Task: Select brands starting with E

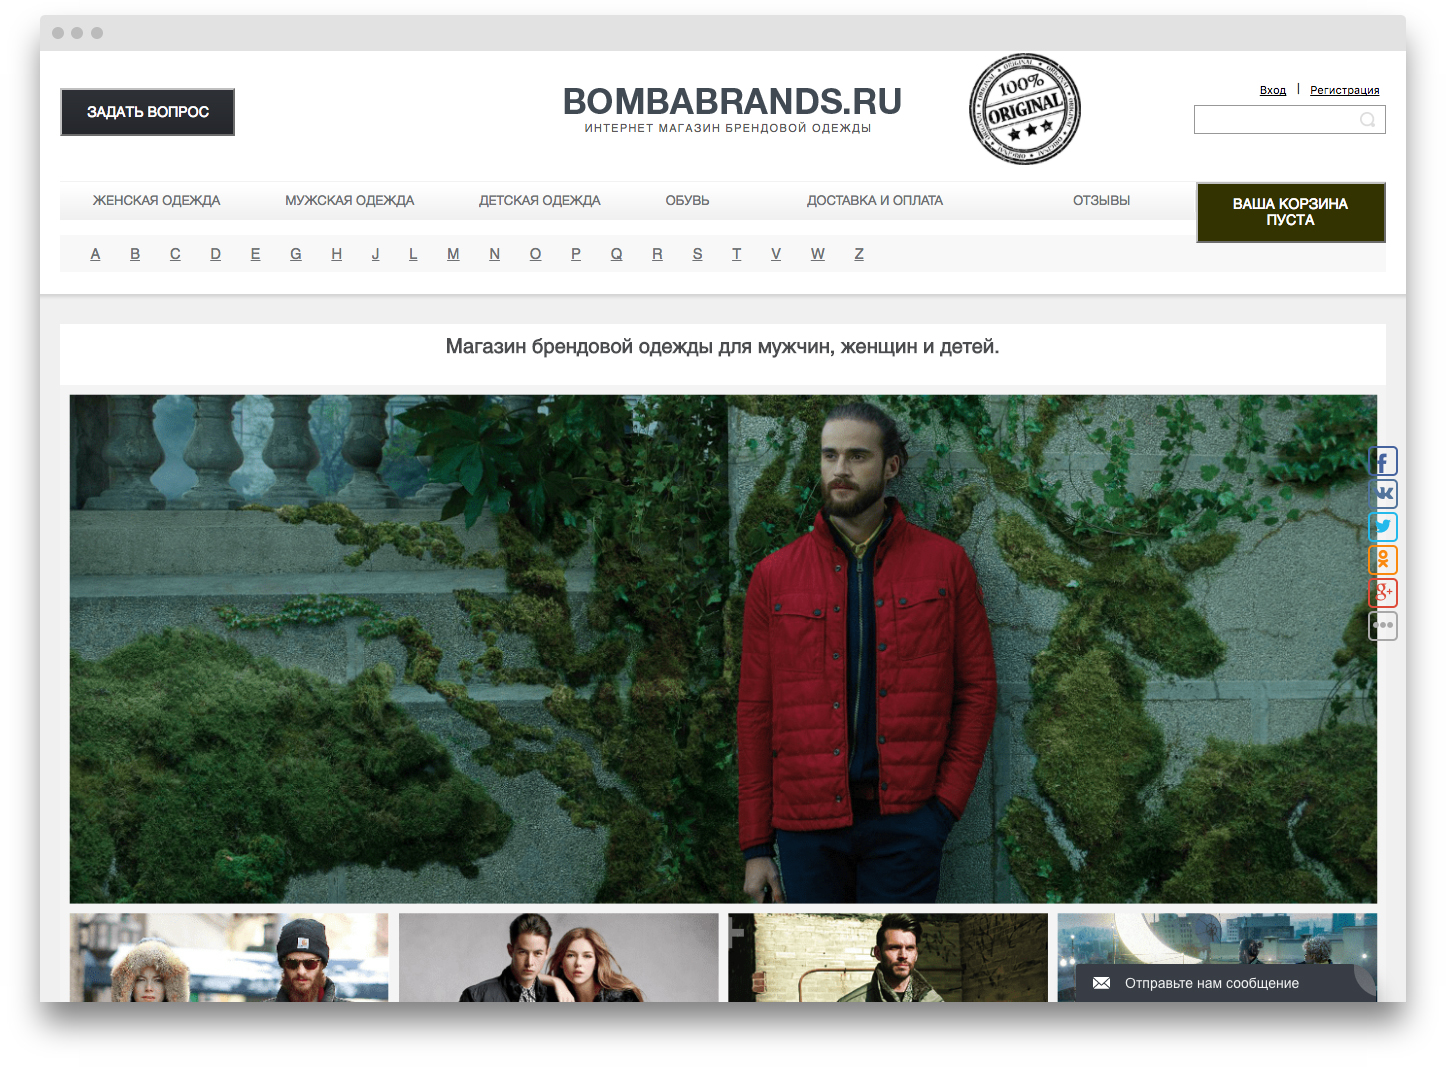Action: click(x=255, y=254)
